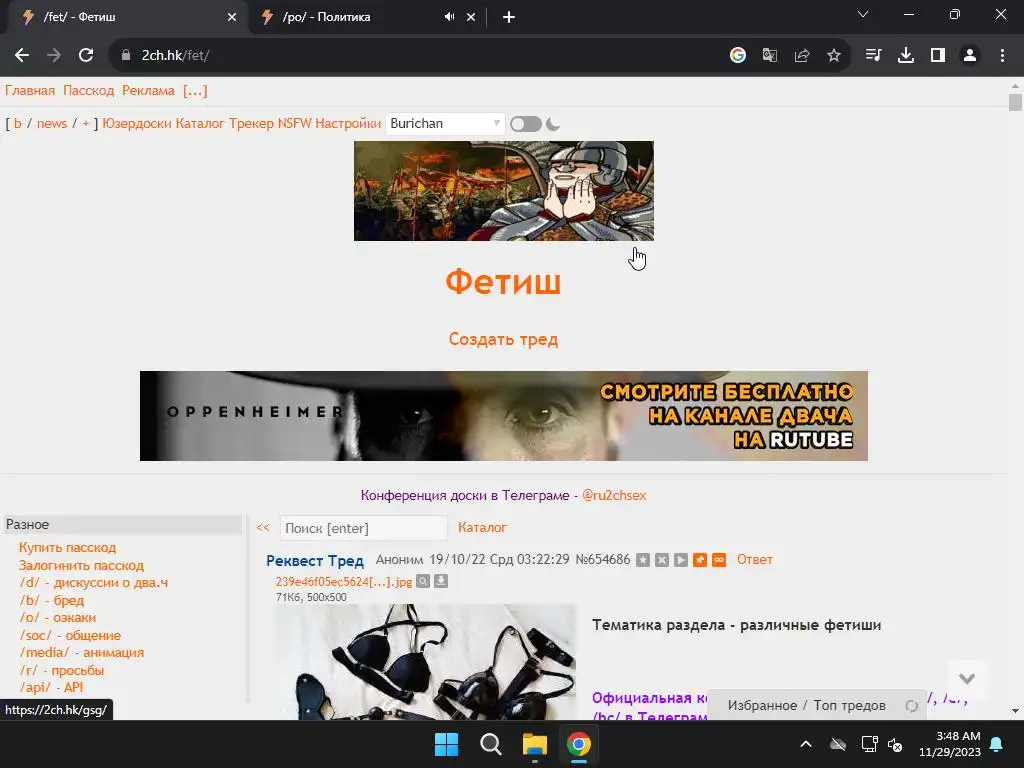
Task: Open the Пасскод top menu link
Action: [89, 91]
